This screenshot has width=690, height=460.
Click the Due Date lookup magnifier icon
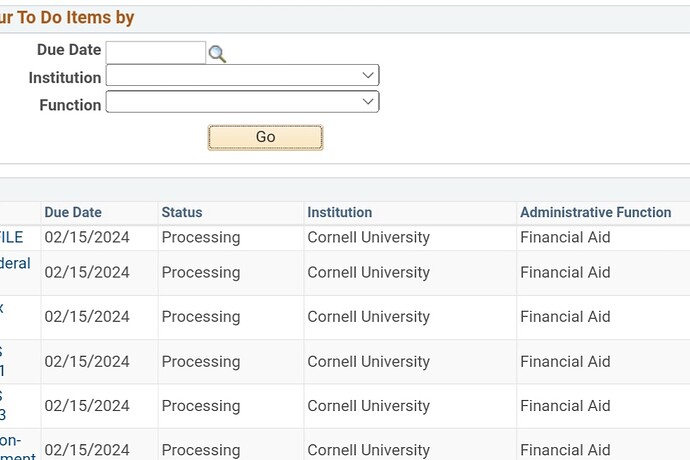pos(217,54)
